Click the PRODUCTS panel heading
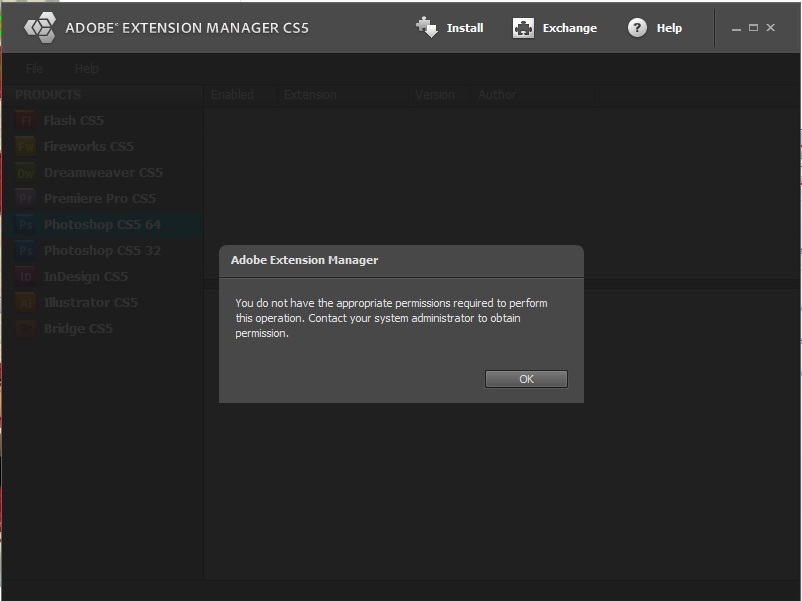This screenshot has height=601, width=802. pyautogui.click(x=48, y=95)
